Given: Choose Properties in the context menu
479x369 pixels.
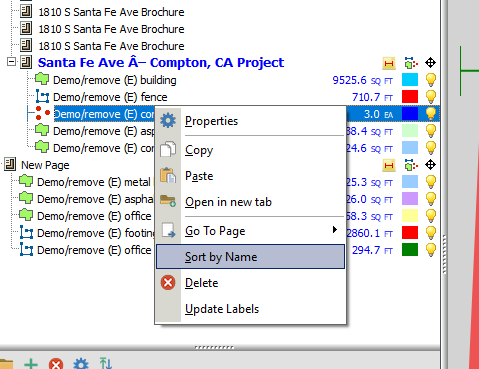Looking at the screenshot, I should point(211,121).
